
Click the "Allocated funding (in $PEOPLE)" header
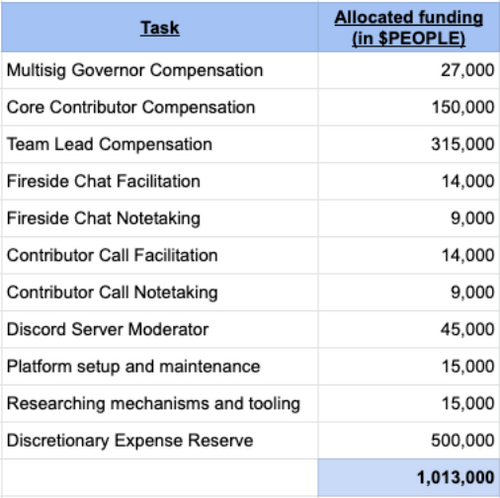pyautogui.click(x=409, y=28)
